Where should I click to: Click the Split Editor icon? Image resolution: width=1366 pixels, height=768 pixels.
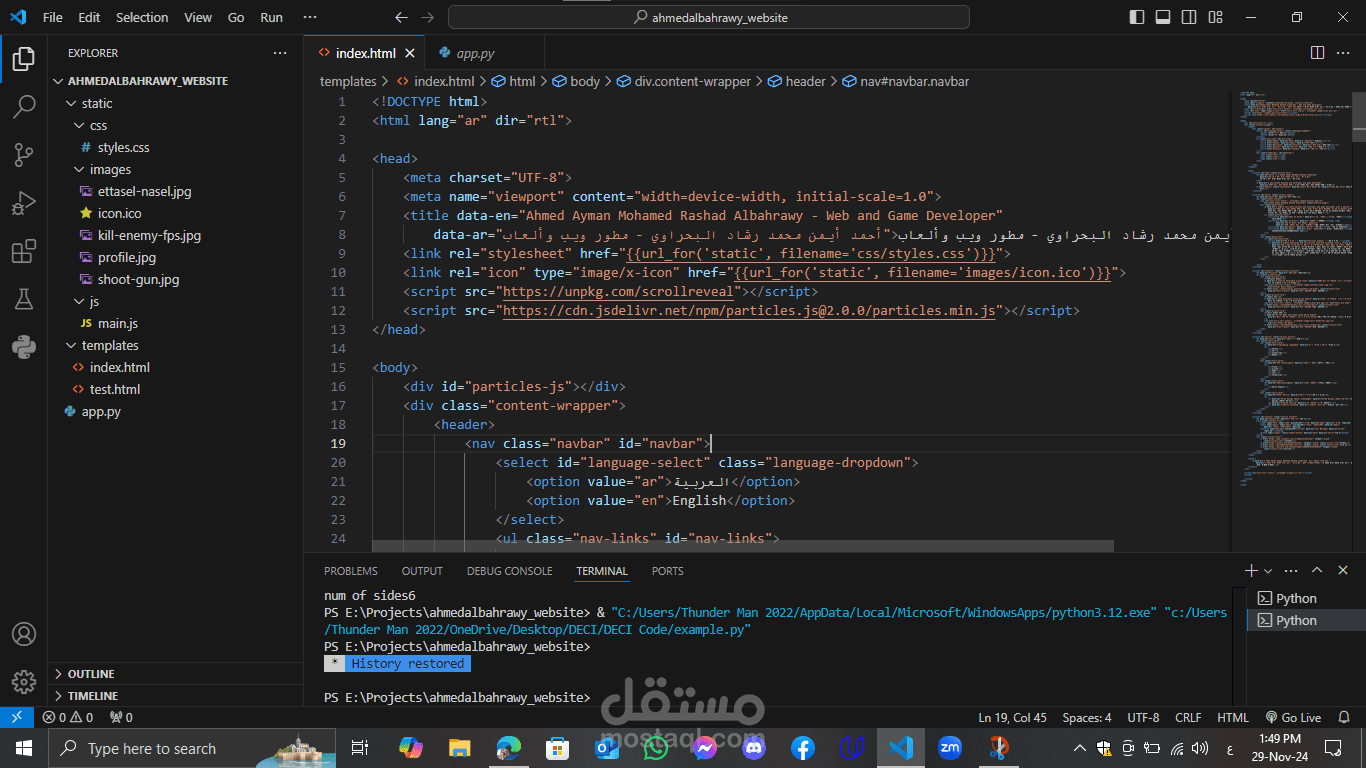(1317, 53)
